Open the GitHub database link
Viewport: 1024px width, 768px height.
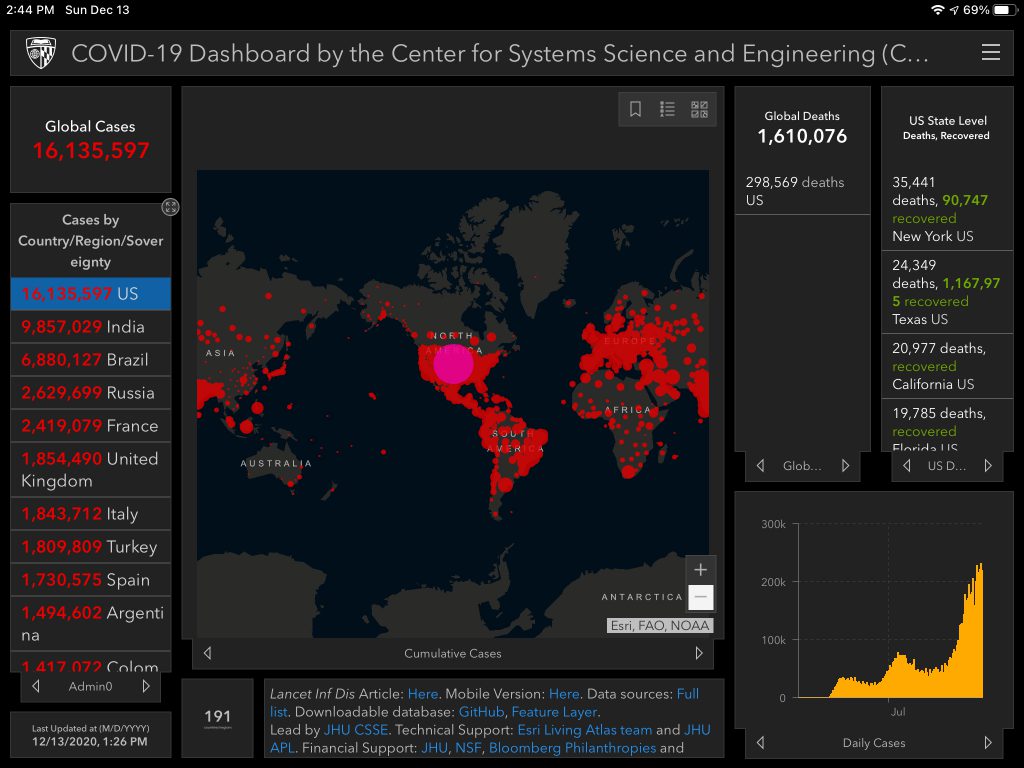click(x=480, y=712)
